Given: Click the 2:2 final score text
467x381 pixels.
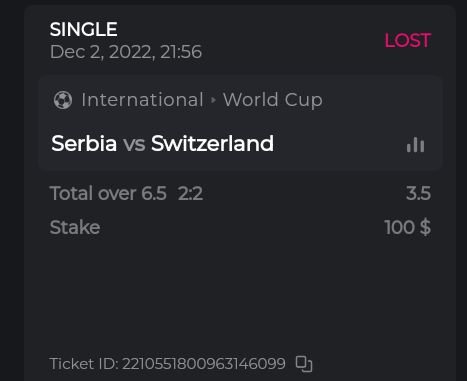Looking at the screenshot, I should pos(190,193).
